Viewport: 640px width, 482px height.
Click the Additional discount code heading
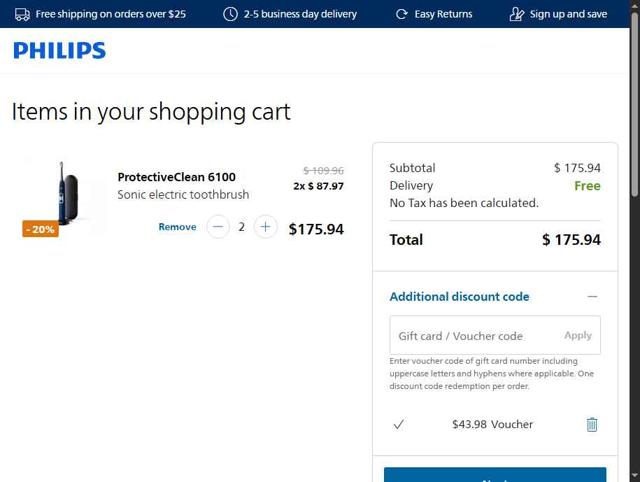(x=459, y=296)
